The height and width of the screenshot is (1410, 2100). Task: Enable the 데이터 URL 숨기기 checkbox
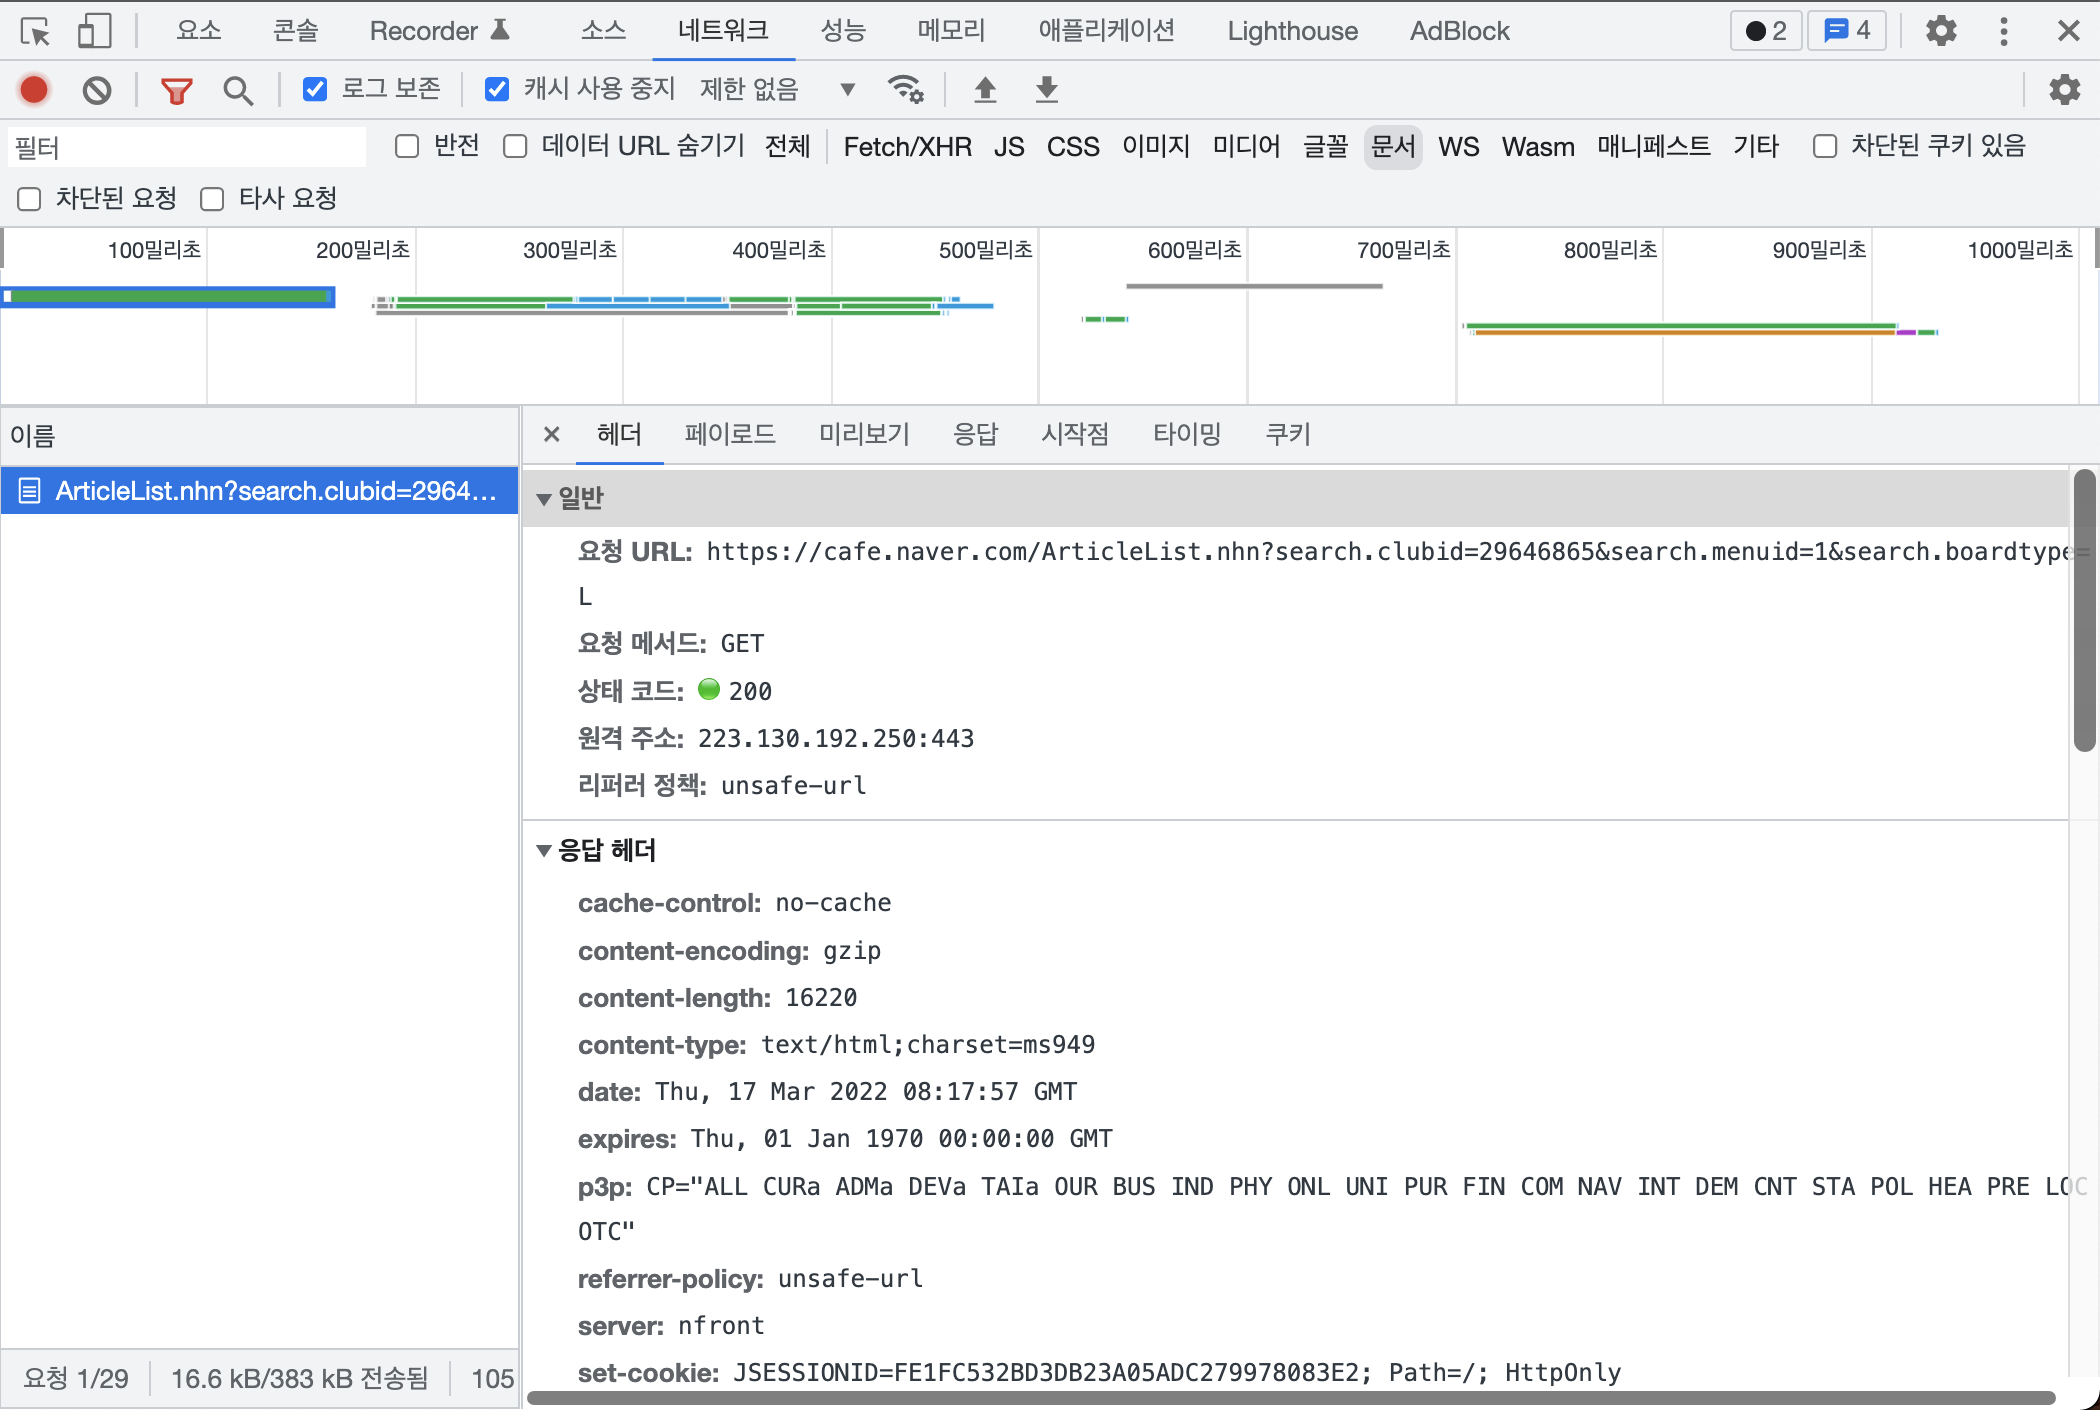point(516,147)
